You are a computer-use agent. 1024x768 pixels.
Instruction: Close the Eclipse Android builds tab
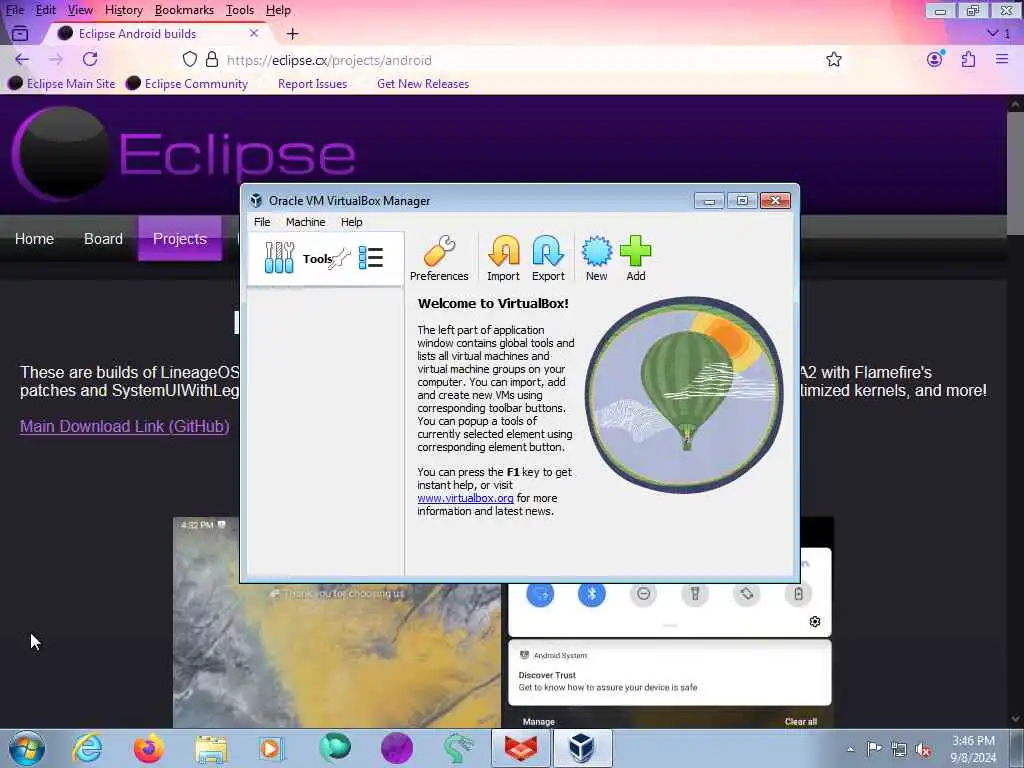pyautogui.click(x=254, y=33)
